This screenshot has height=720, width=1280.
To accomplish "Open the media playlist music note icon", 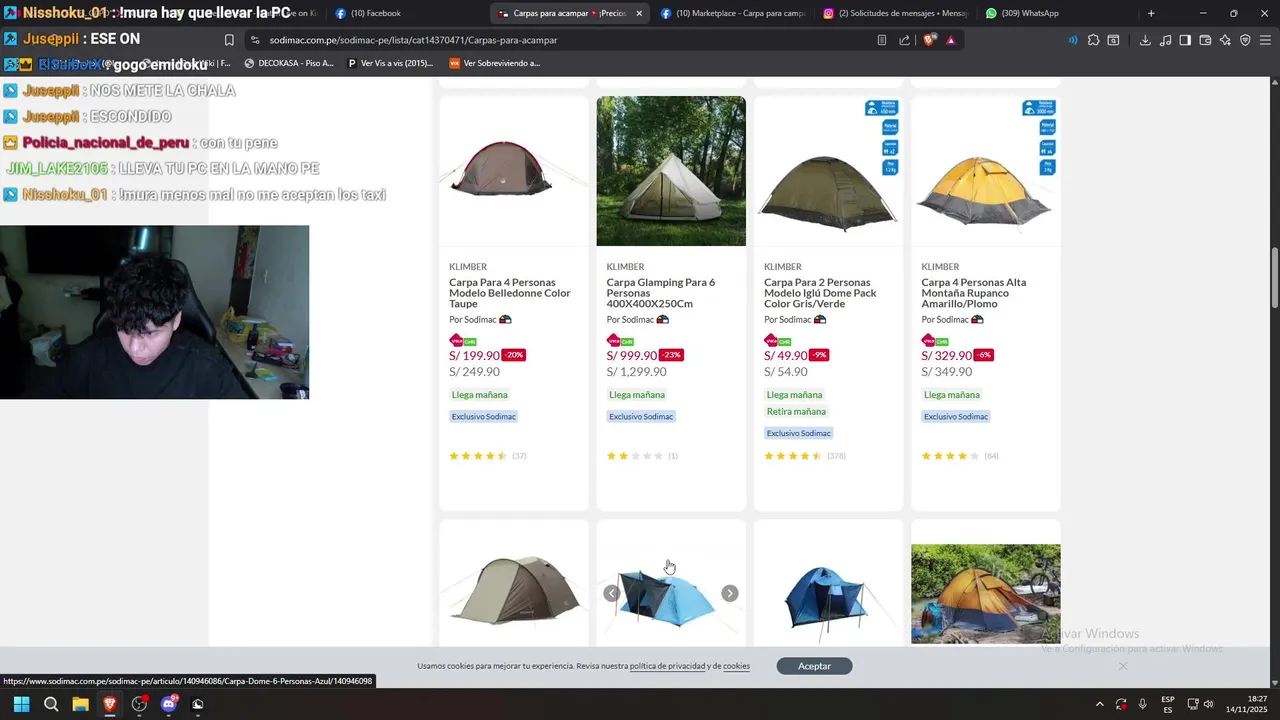I will (1165, 40).
